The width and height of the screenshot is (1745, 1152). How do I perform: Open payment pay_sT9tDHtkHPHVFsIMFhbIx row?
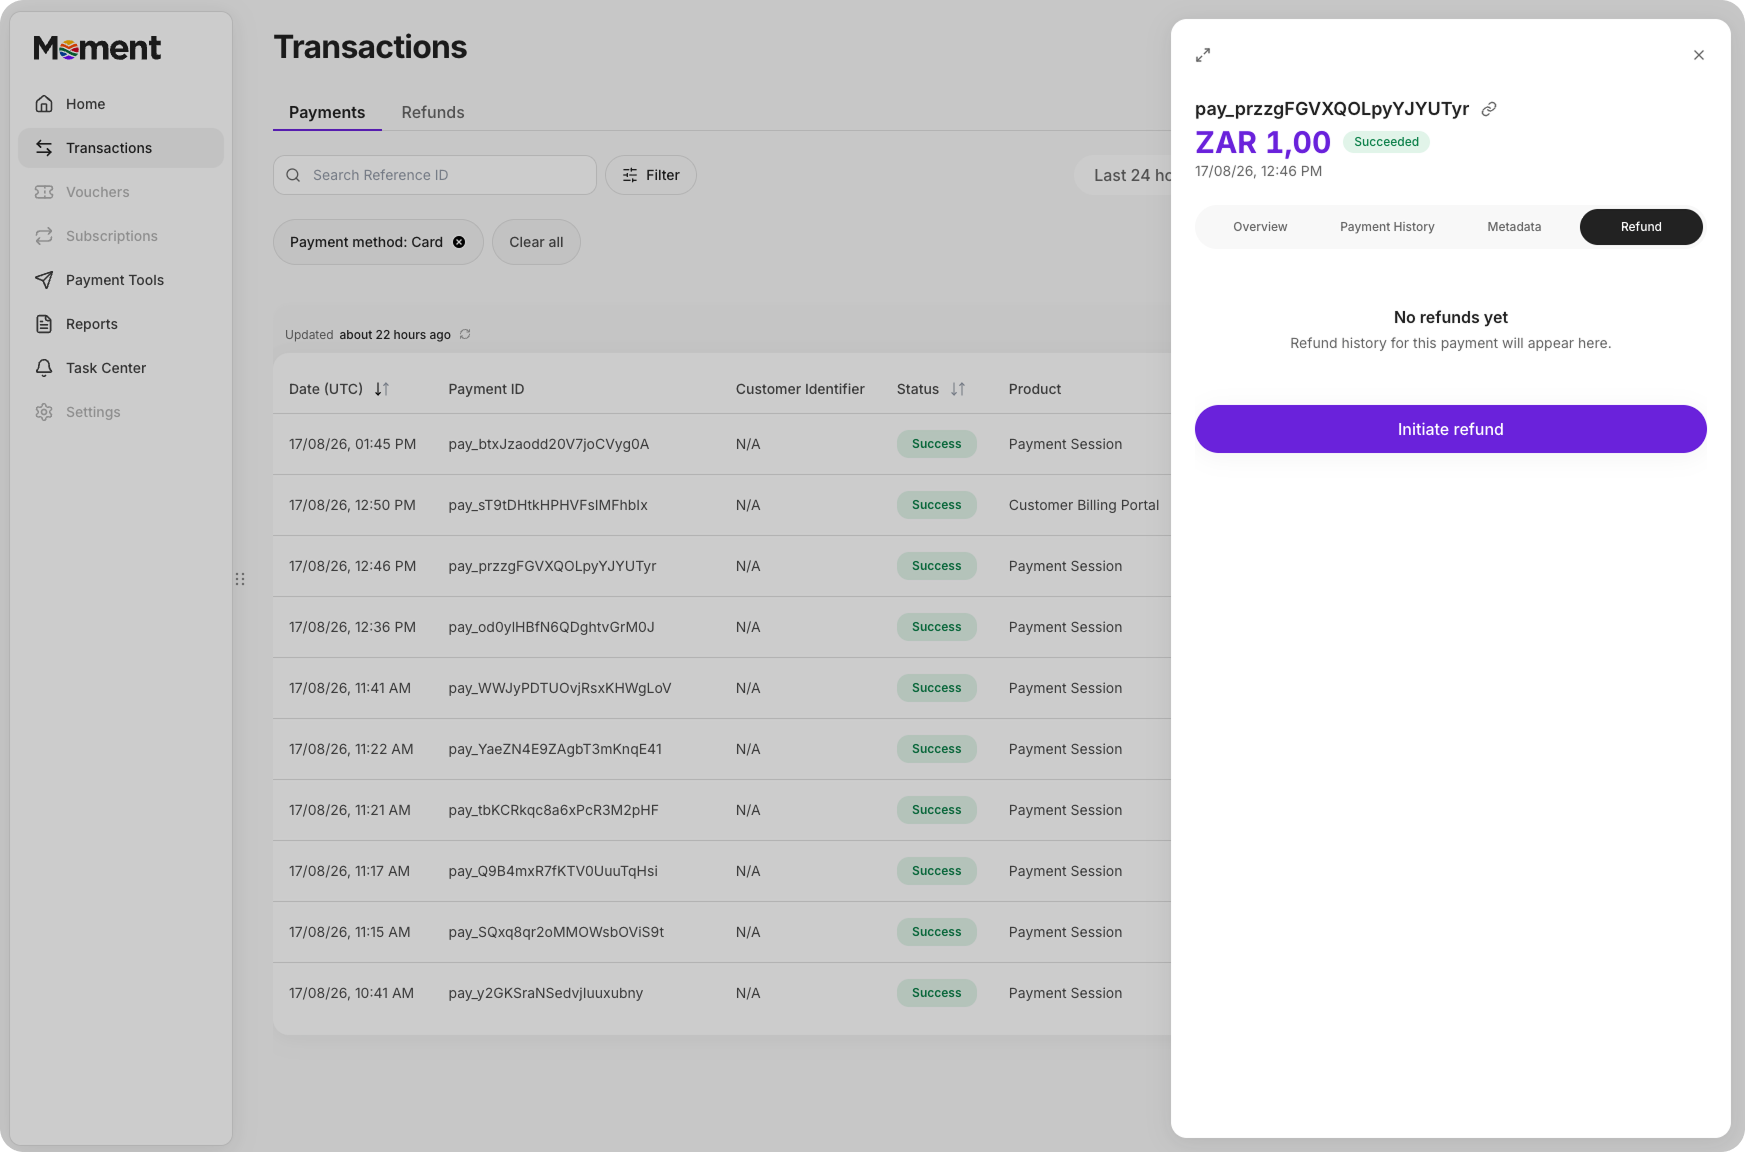(722, 505)
